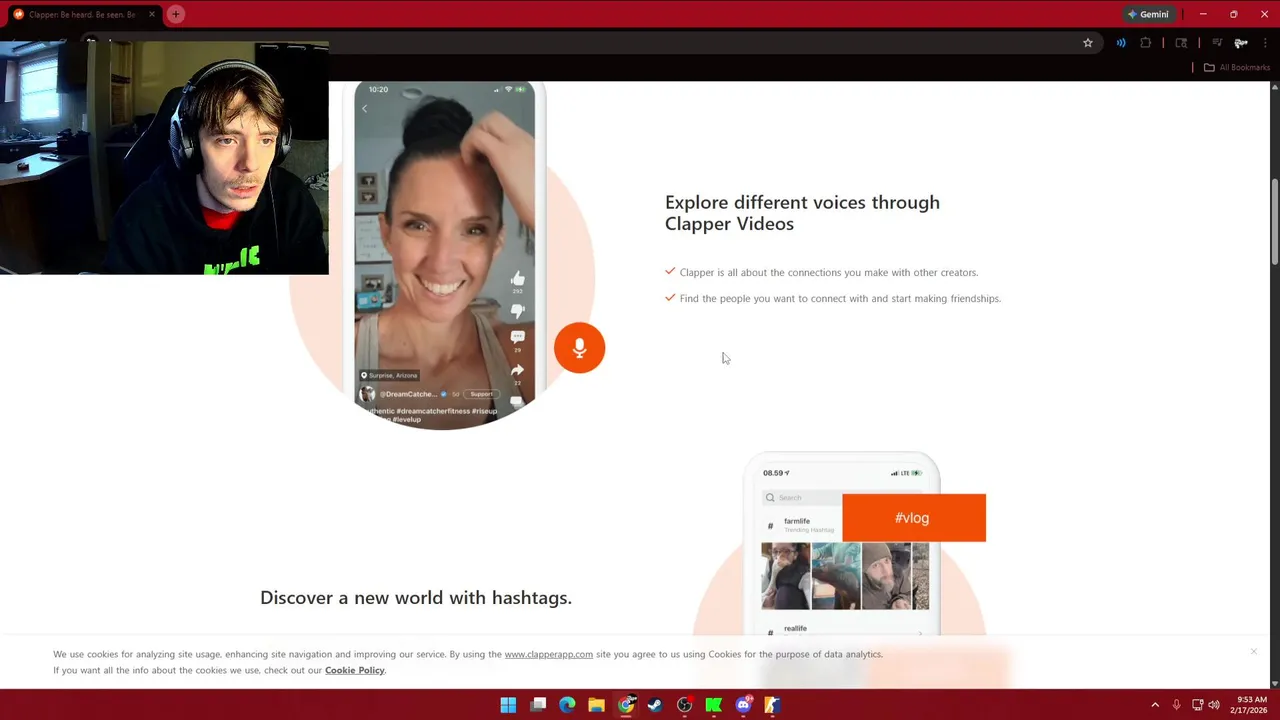Click the Search field in hashtag phone mockup
The width and height of the screenshot is (1280, 720).
[803, 498]
